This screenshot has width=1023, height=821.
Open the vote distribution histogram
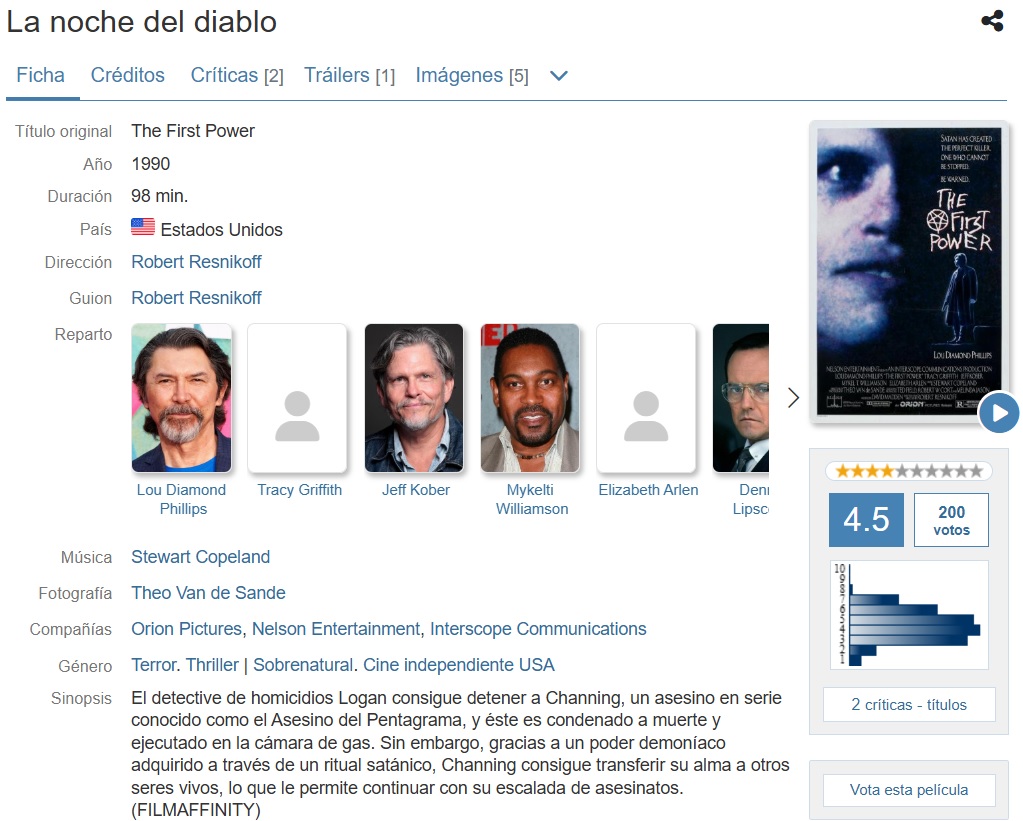(x=909, y=614)
